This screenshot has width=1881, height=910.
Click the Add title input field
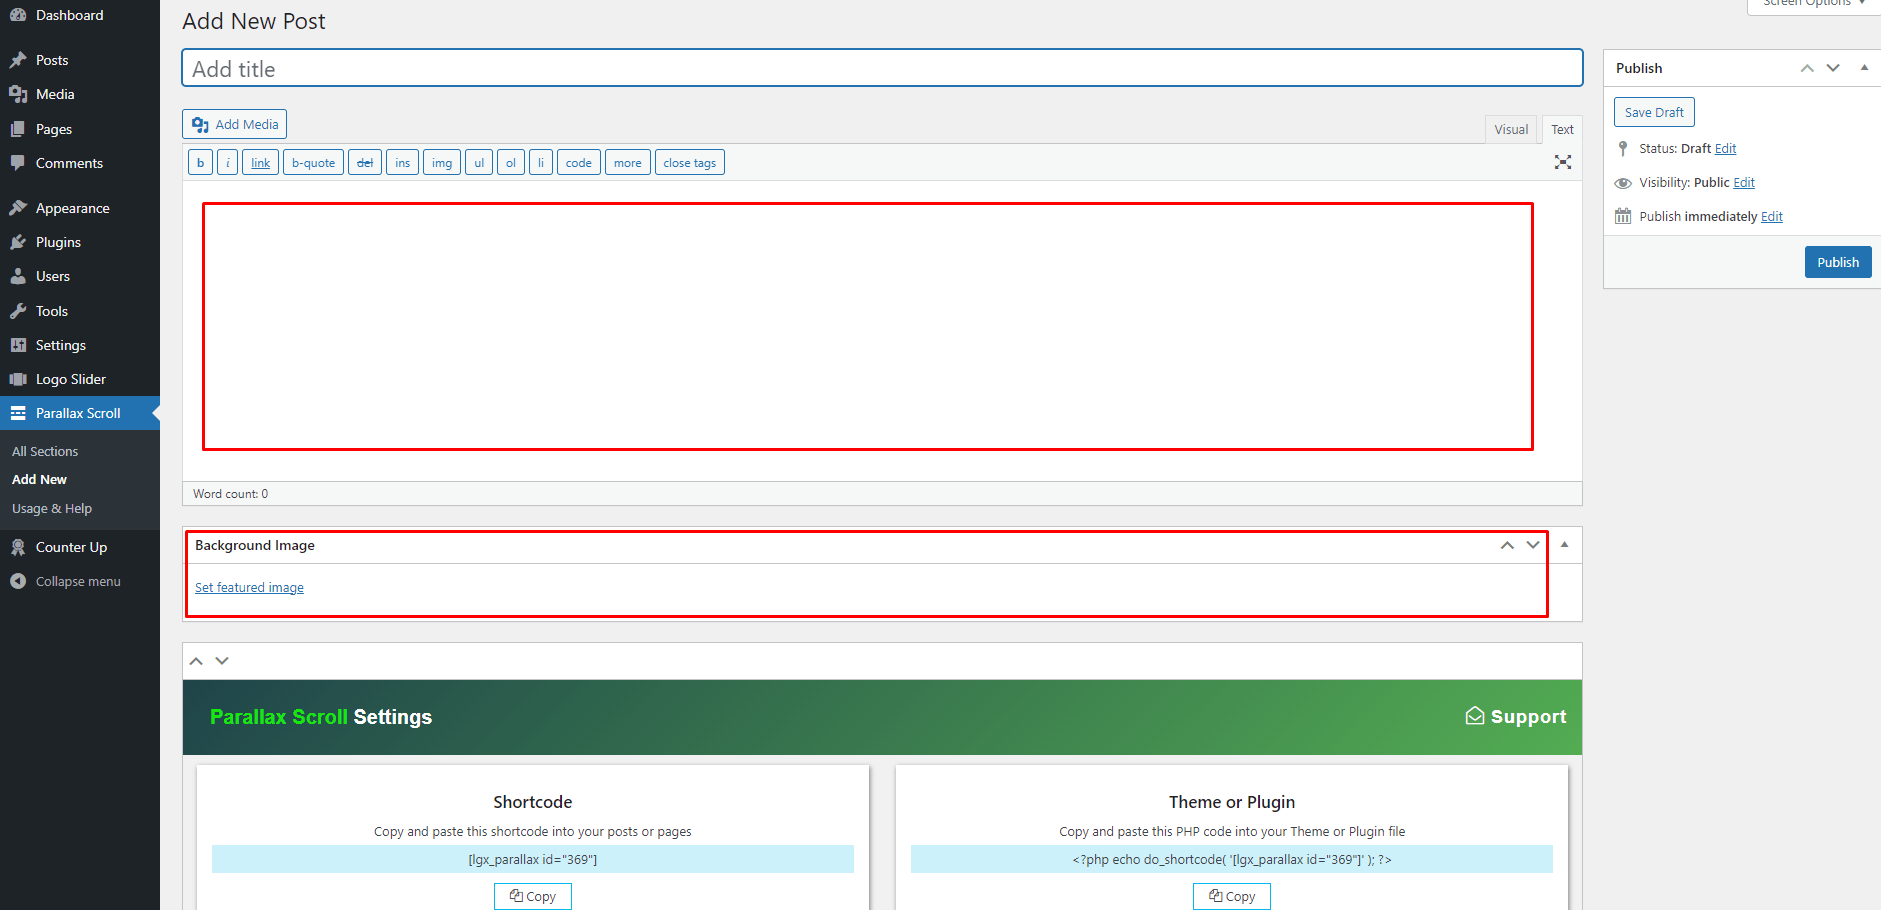pos(882,68)
